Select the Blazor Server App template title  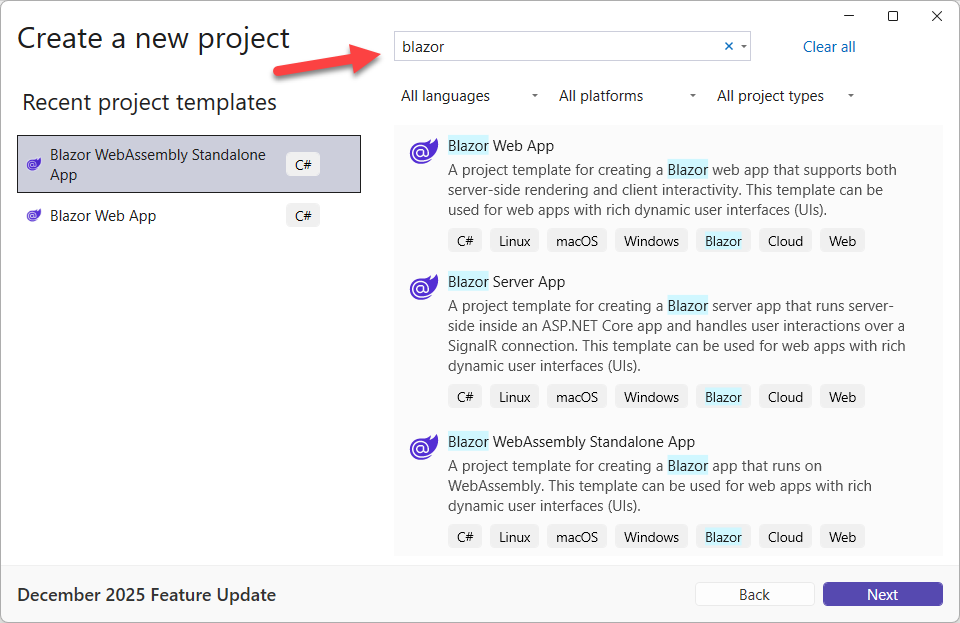coord(506,282)
